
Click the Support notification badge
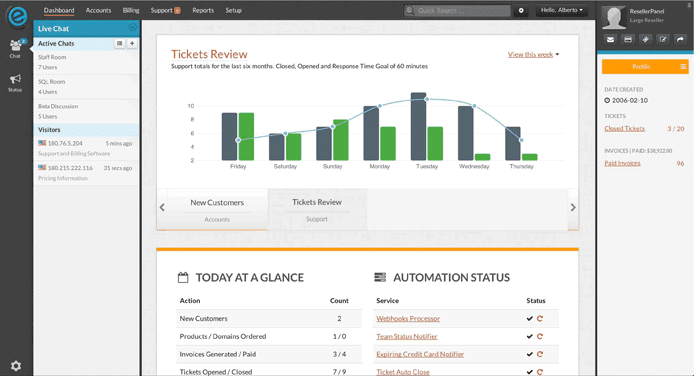coord(177,11)
